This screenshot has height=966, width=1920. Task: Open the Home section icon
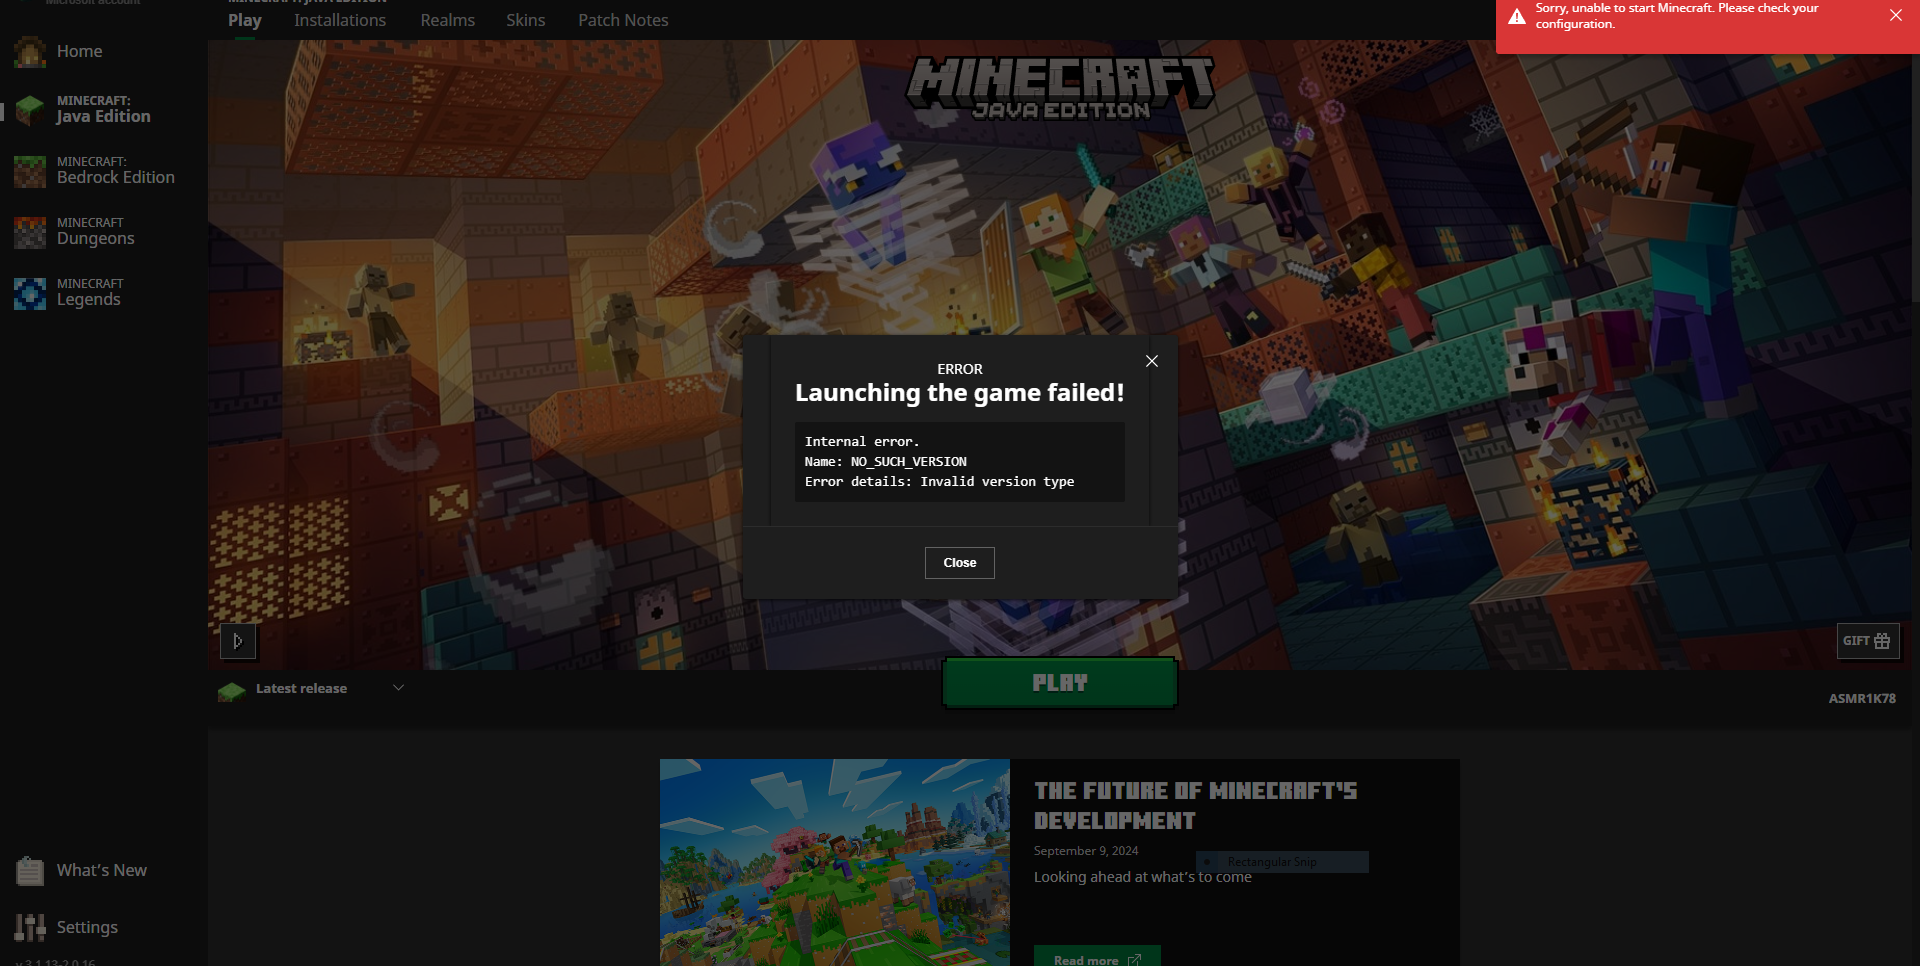(30, 52)
